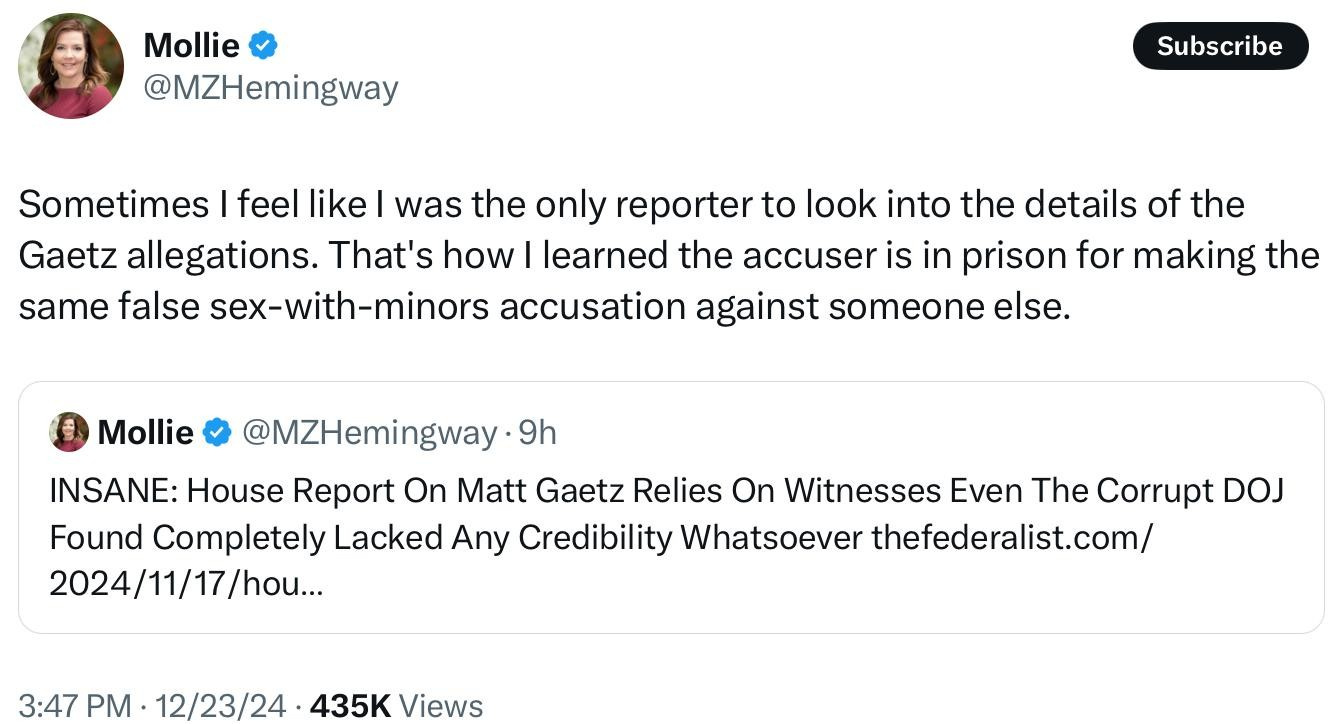Click the small avatar in the quoted post
The width and height of the screenshot is (1343, 724).
coord(69,432)
